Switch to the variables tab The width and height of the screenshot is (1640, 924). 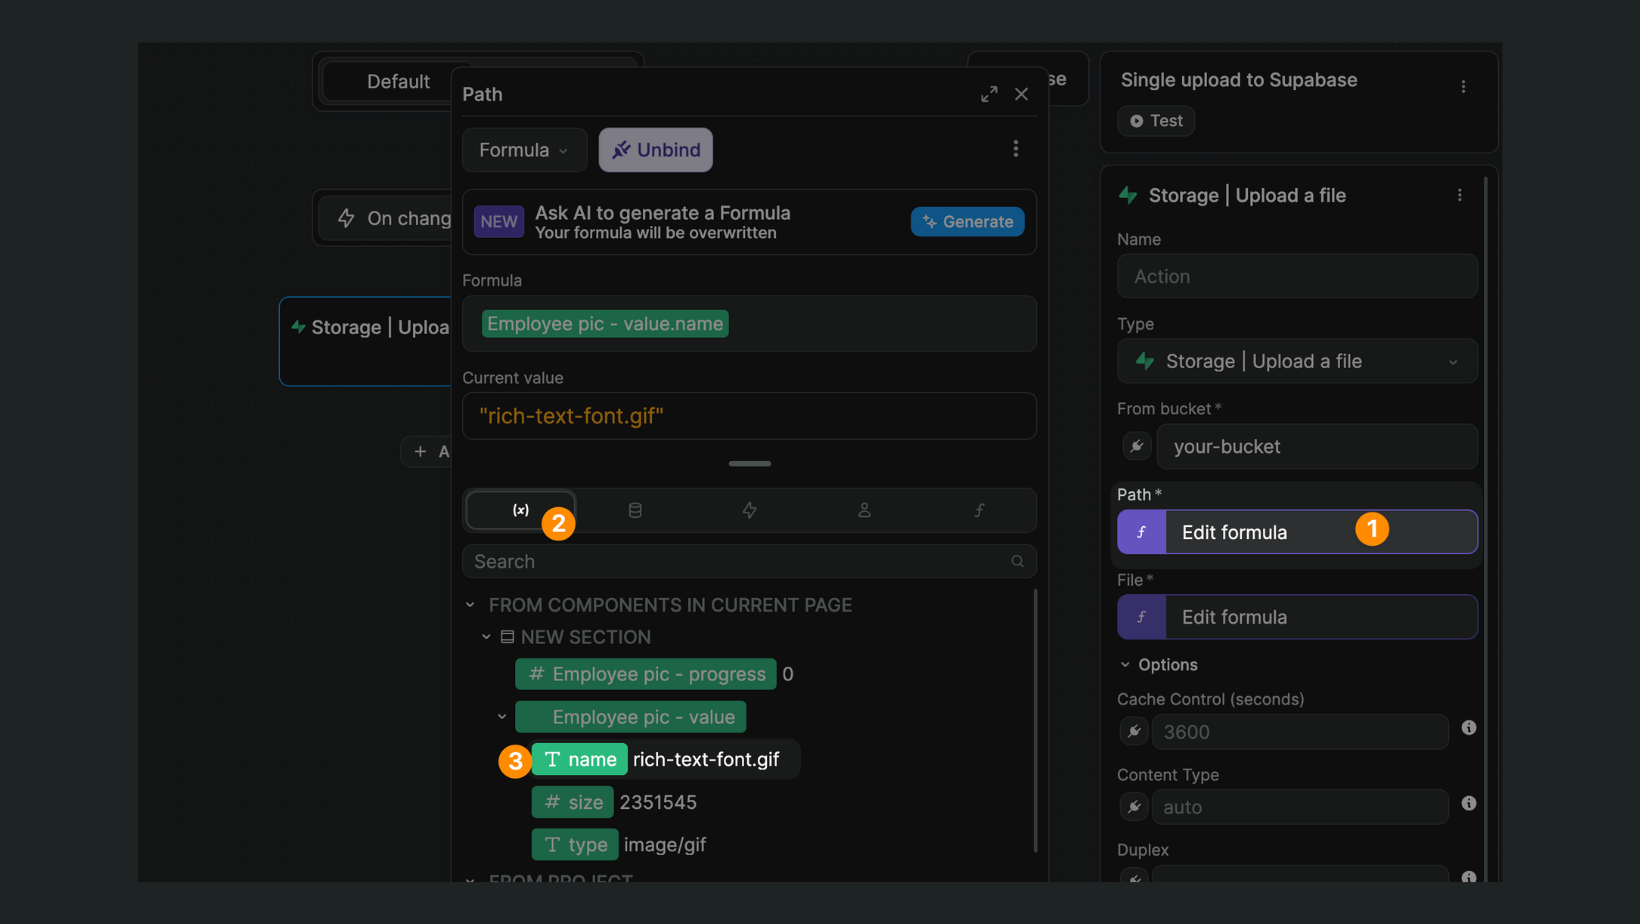pyautogui.click(x=521, y=510)
